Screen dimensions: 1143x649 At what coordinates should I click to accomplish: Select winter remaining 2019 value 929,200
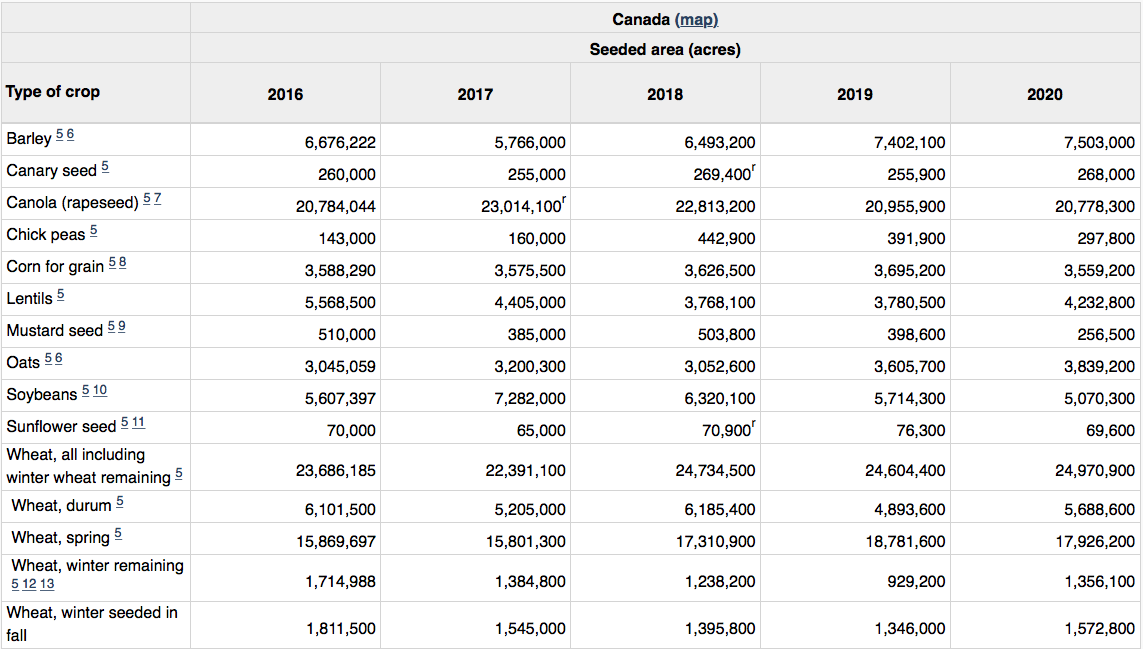916,582
